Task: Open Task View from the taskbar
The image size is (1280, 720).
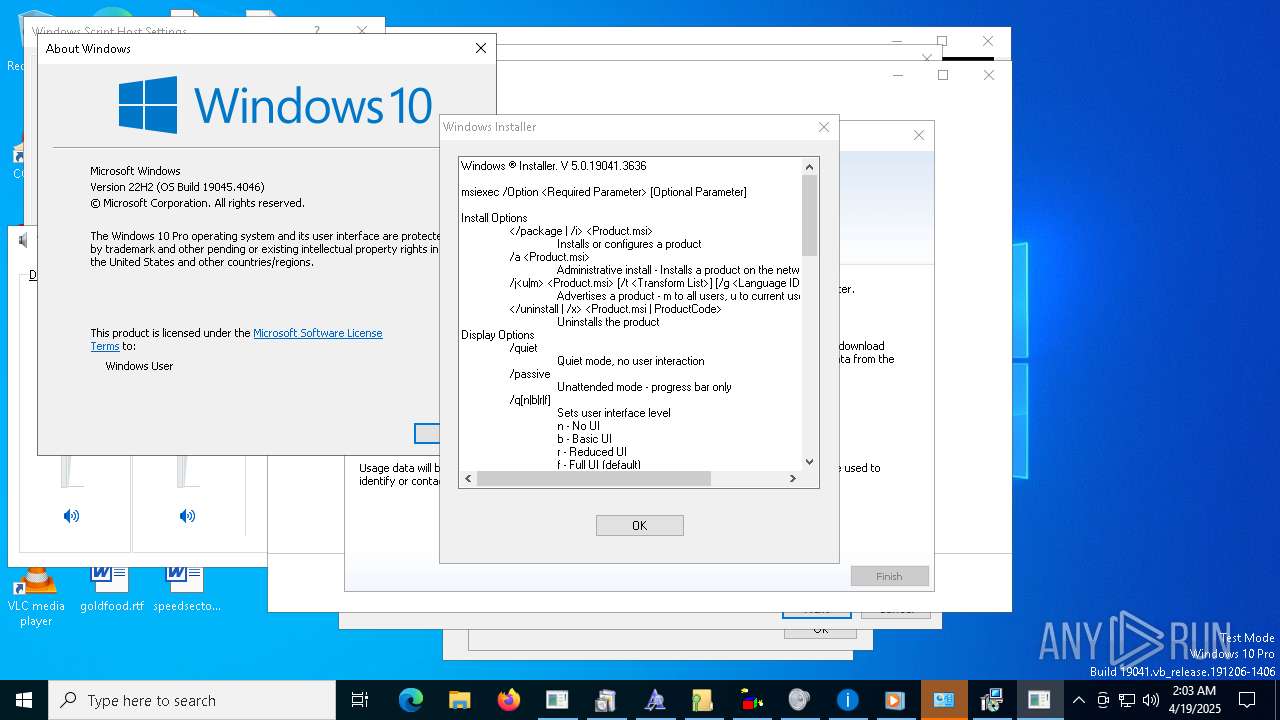Action: tap(360, 700)
